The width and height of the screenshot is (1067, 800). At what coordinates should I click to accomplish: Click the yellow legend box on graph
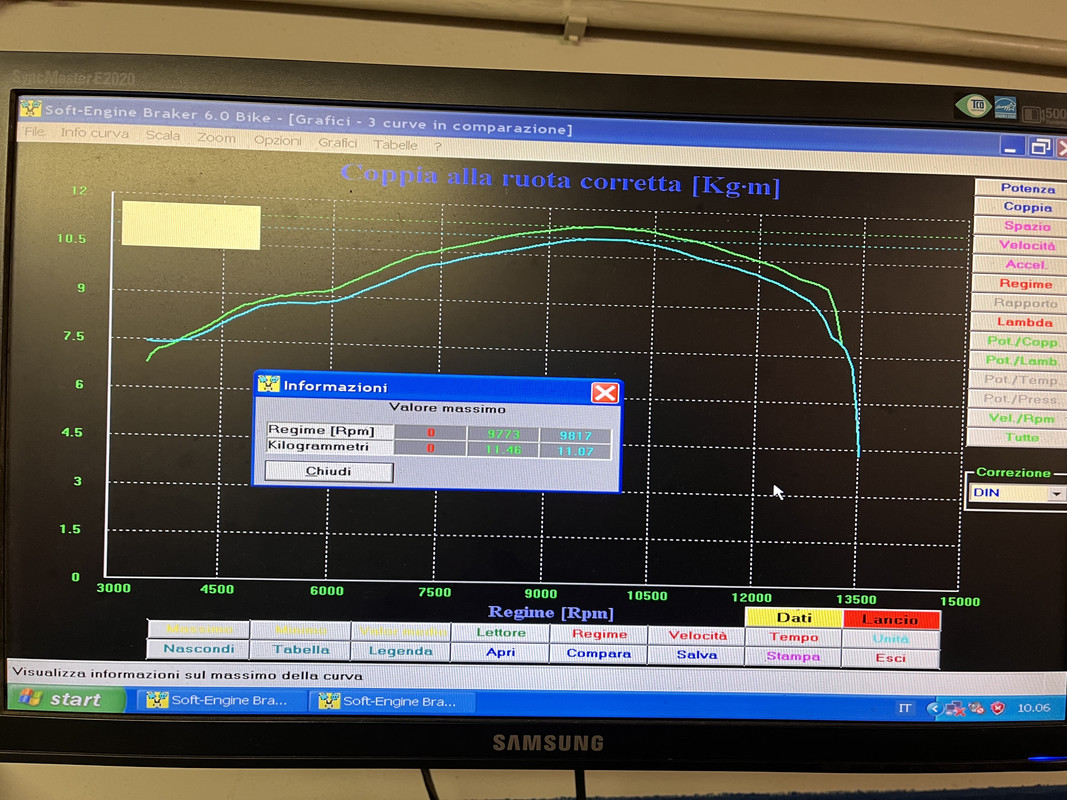[x=191, y=225]
